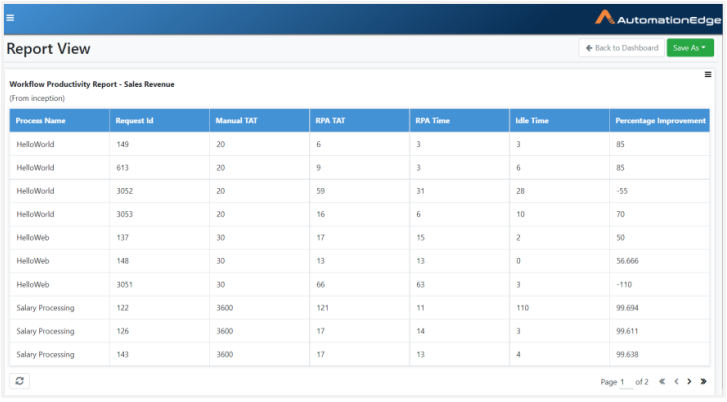Sort by Manual TAT column header
This screenshot has height=402, width=727.
click(x=235, y=120)
